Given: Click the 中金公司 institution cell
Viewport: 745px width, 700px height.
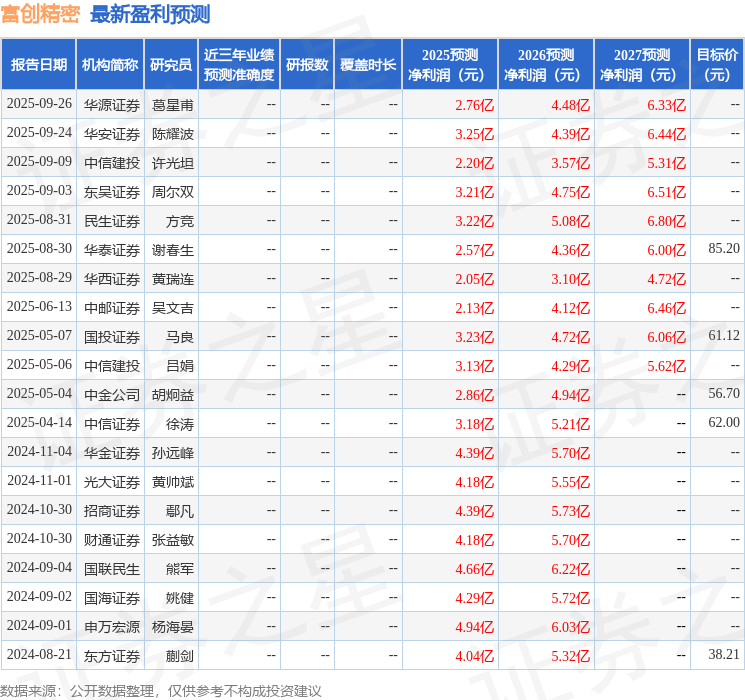Looking at the screenshot, I should click(x=112, y=394).
